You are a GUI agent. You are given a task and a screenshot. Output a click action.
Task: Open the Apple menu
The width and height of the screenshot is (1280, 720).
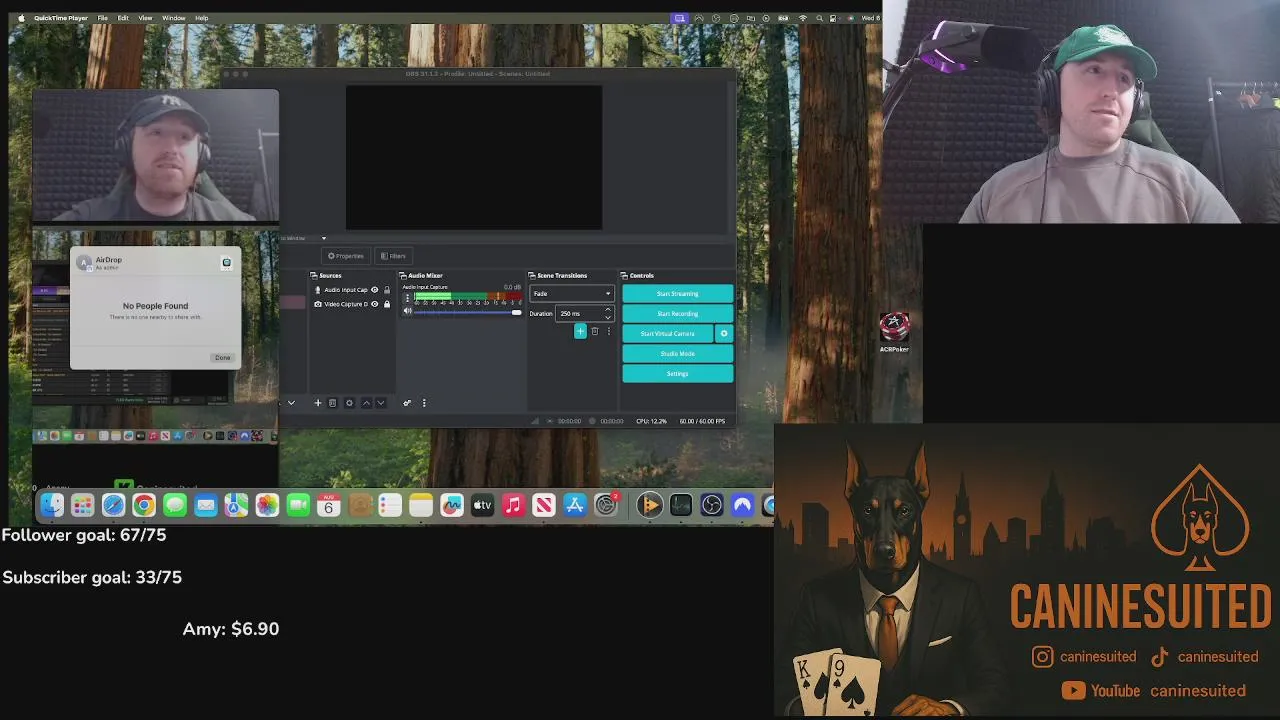click(x=21, y=18)
